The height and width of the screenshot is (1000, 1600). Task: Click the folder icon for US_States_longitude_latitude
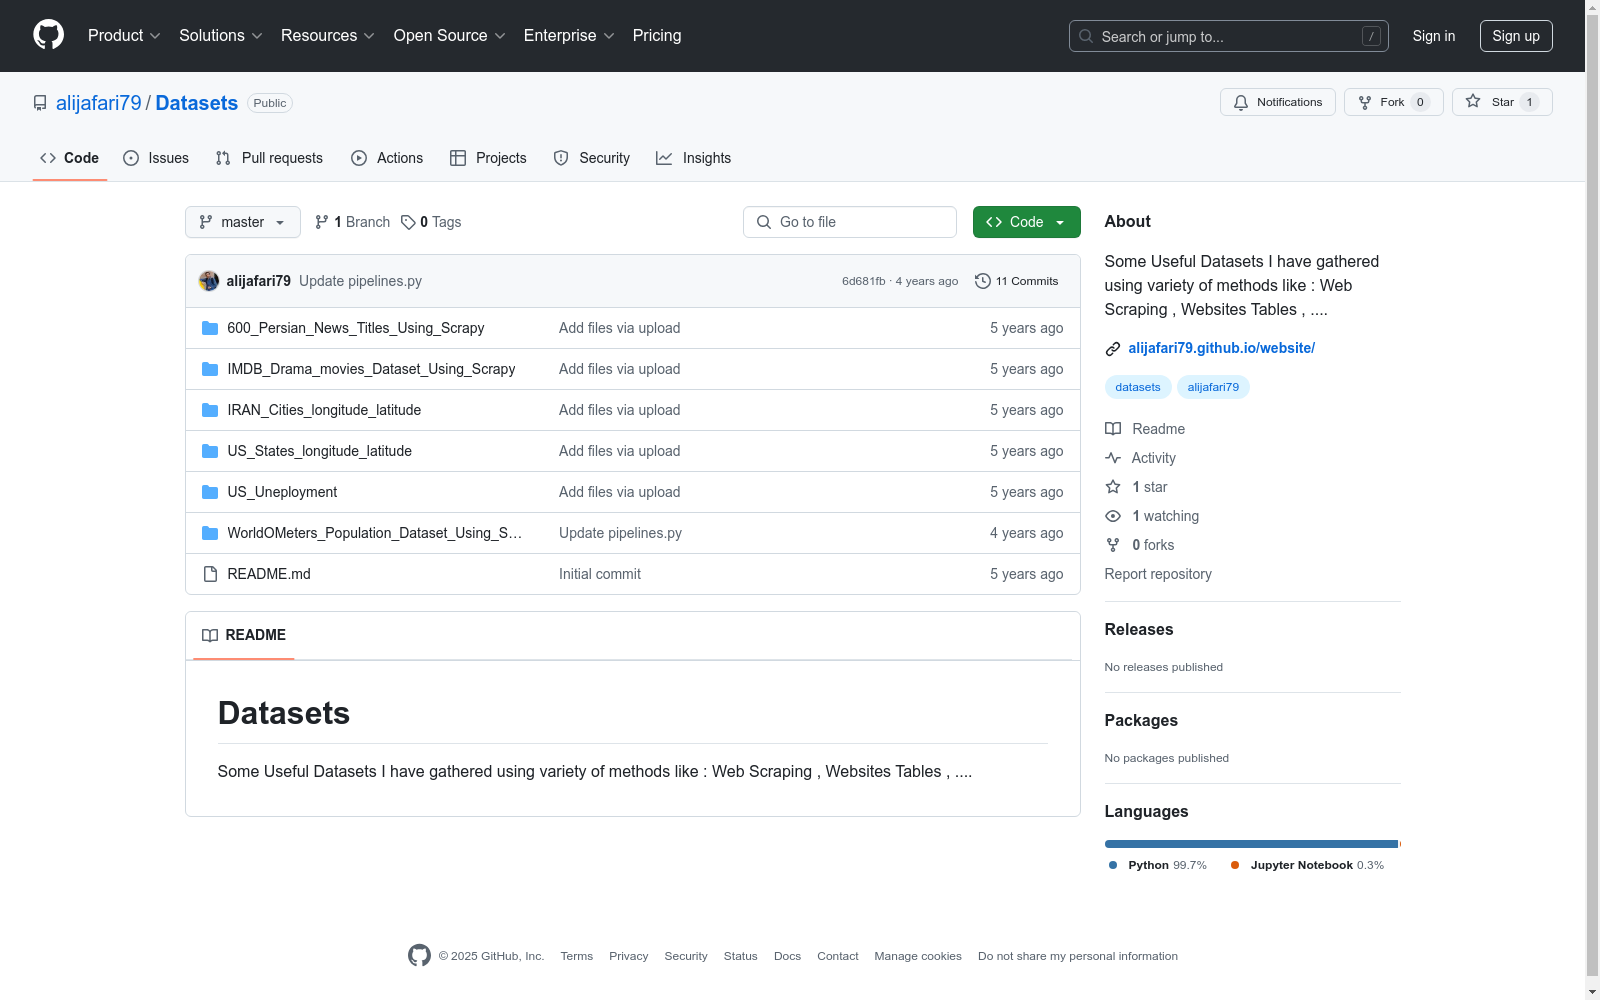click(210, 451)
